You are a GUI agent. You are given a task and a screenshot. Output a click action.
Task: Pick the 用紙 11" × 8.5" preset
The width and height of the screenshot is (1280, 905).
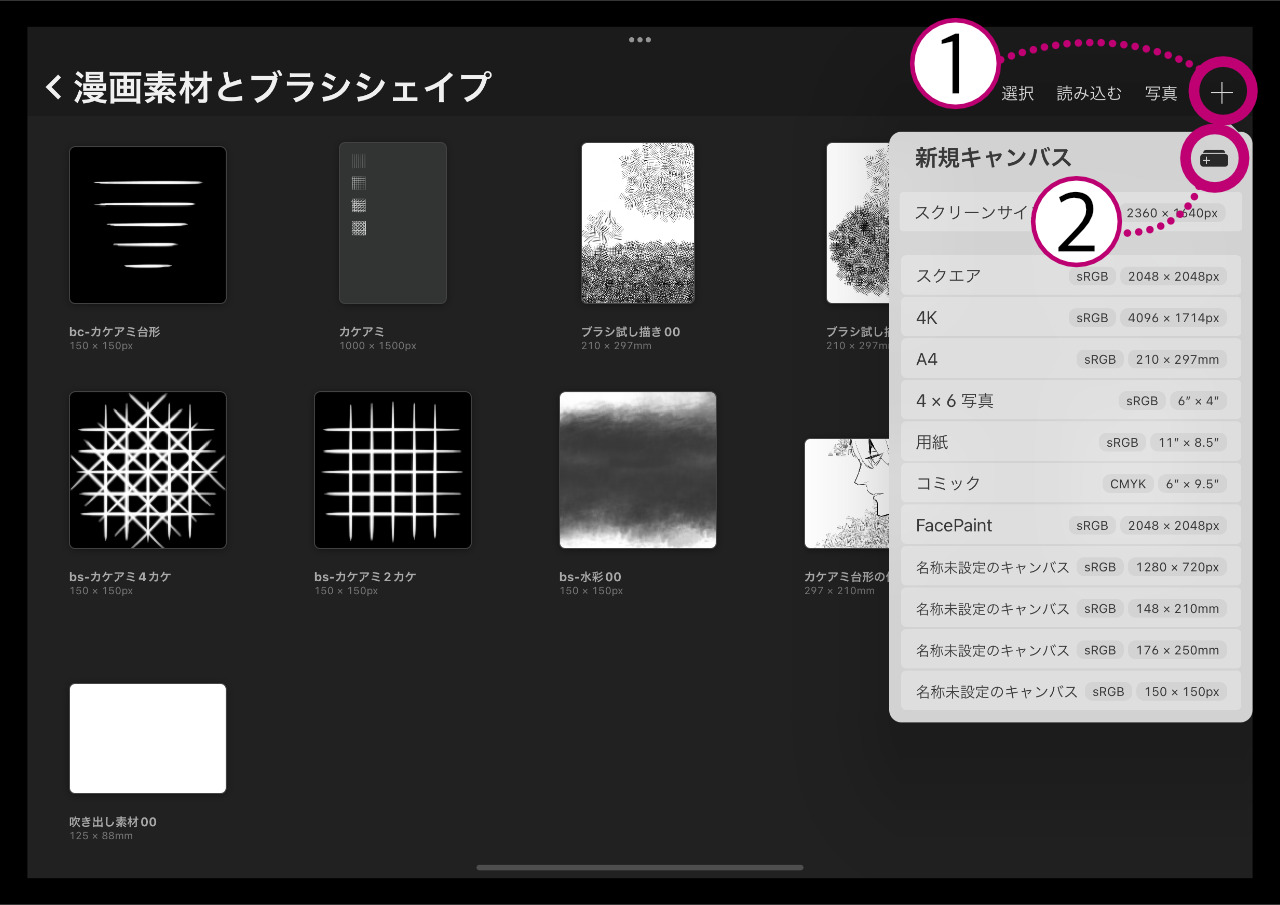point(1070,442)
